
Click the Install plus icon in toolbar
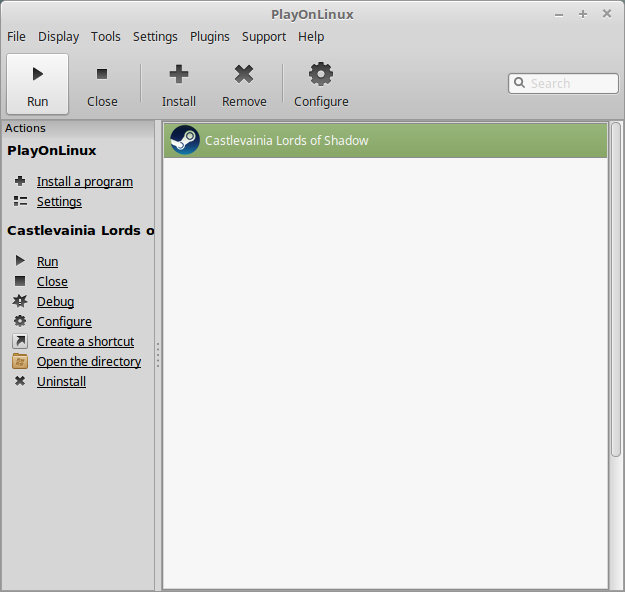coord(179,74)
